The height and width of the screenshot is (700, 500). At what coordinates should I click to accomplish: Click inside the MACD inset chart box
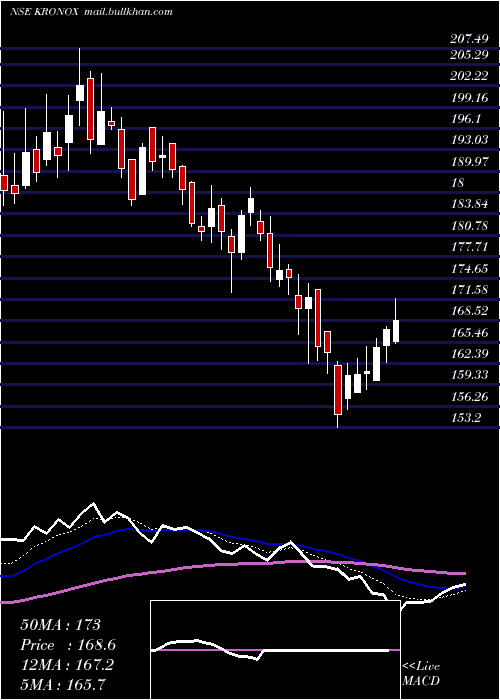(275, 650)
